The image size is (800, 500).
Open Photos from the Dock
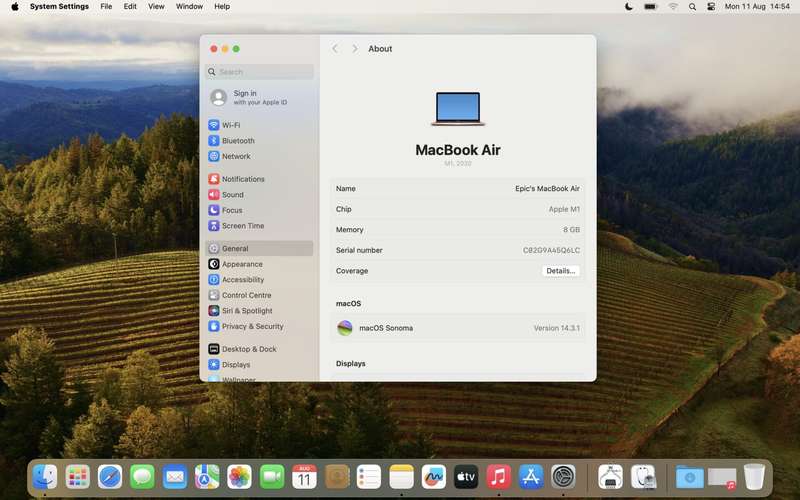[x=239, y=477]
